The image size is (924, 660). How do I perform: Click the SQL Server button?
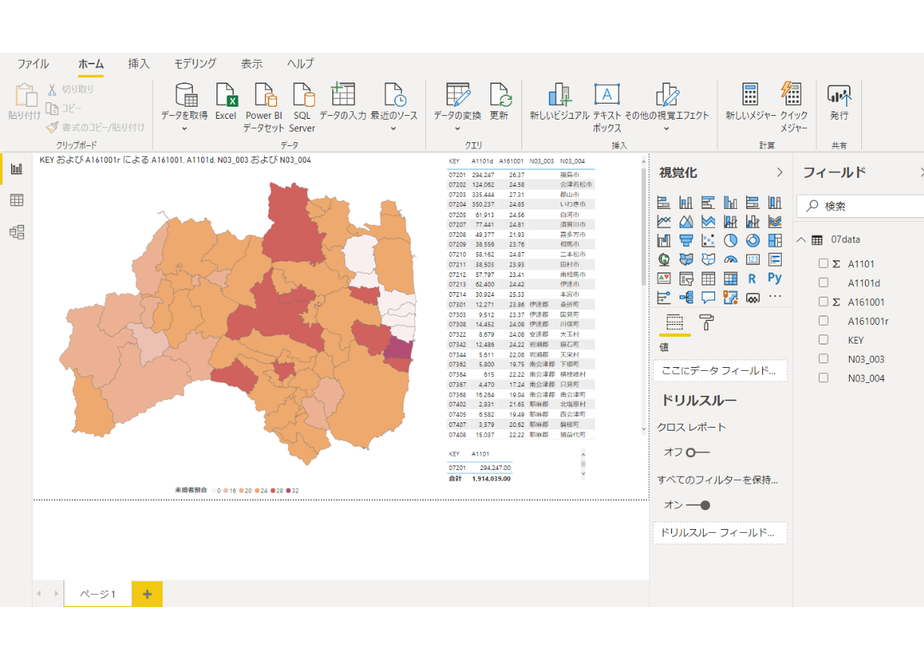[302, 107]
